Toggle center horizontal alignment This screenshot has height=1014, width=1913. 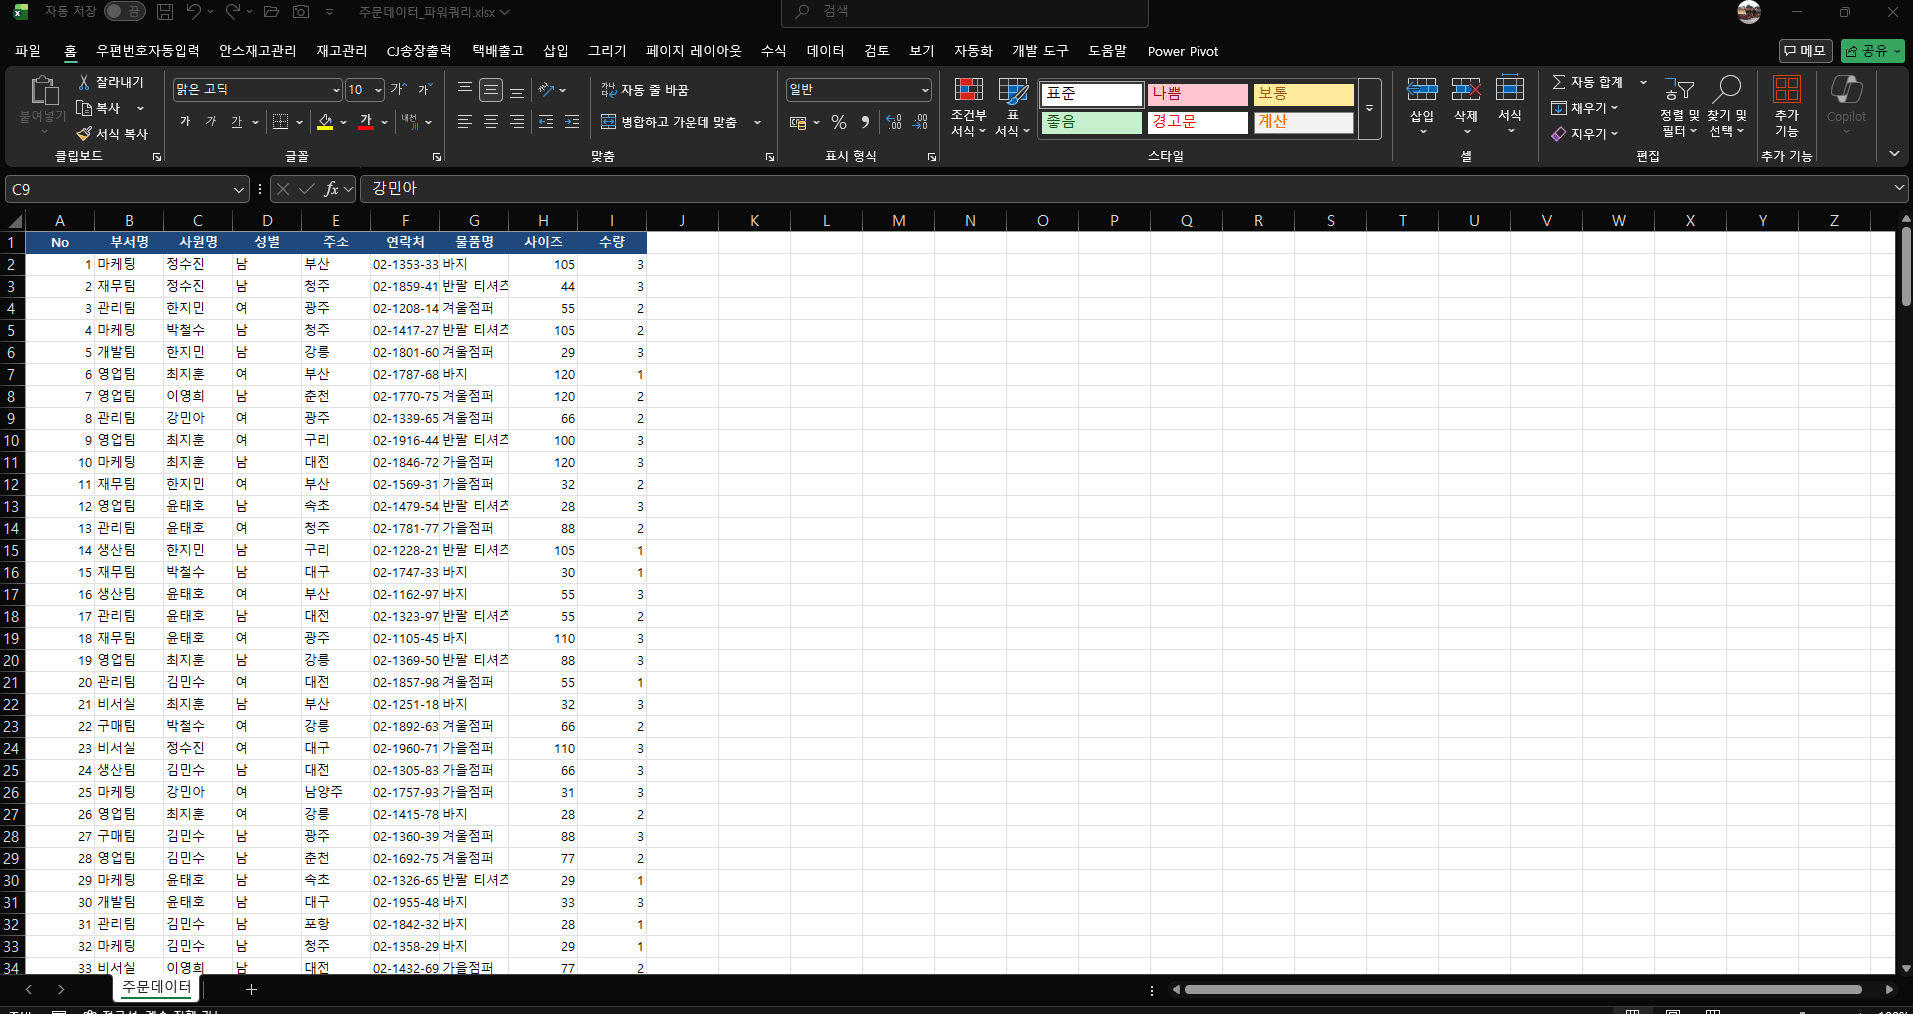tap(491, 122)
